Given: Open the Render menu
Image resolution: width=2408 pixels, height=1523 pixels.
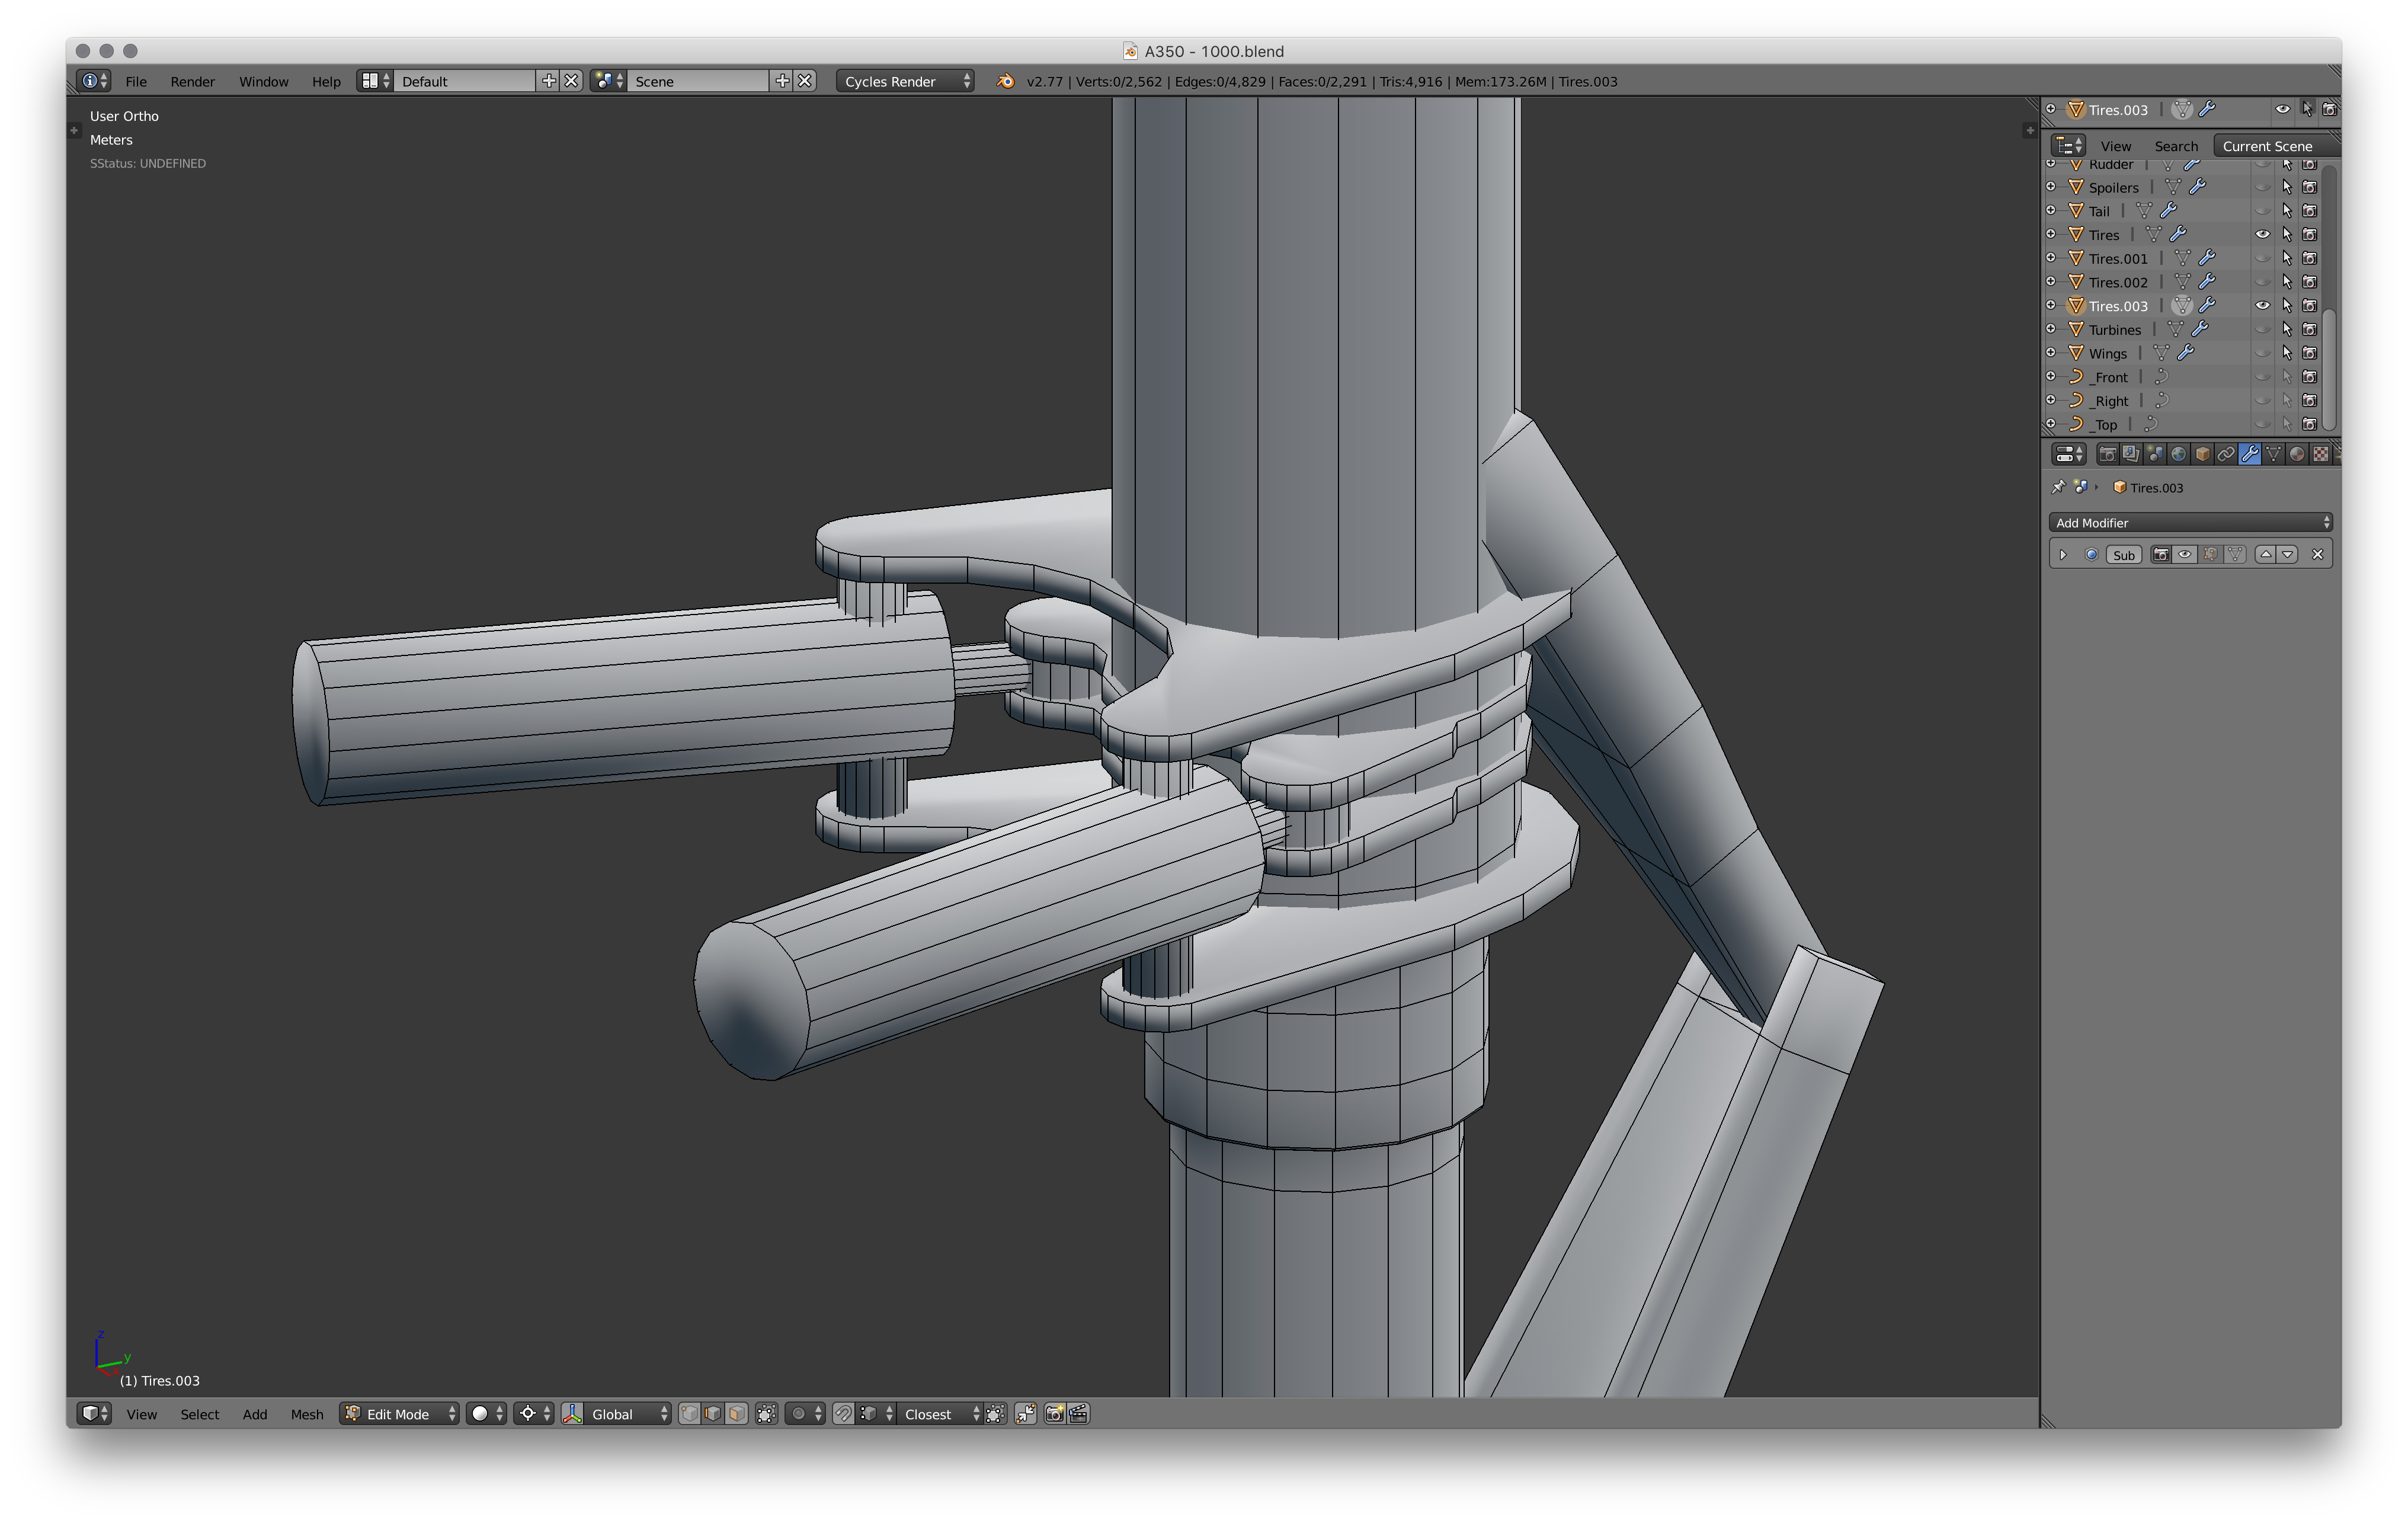Looking at the screenshot, I should [x=192, y=81].
